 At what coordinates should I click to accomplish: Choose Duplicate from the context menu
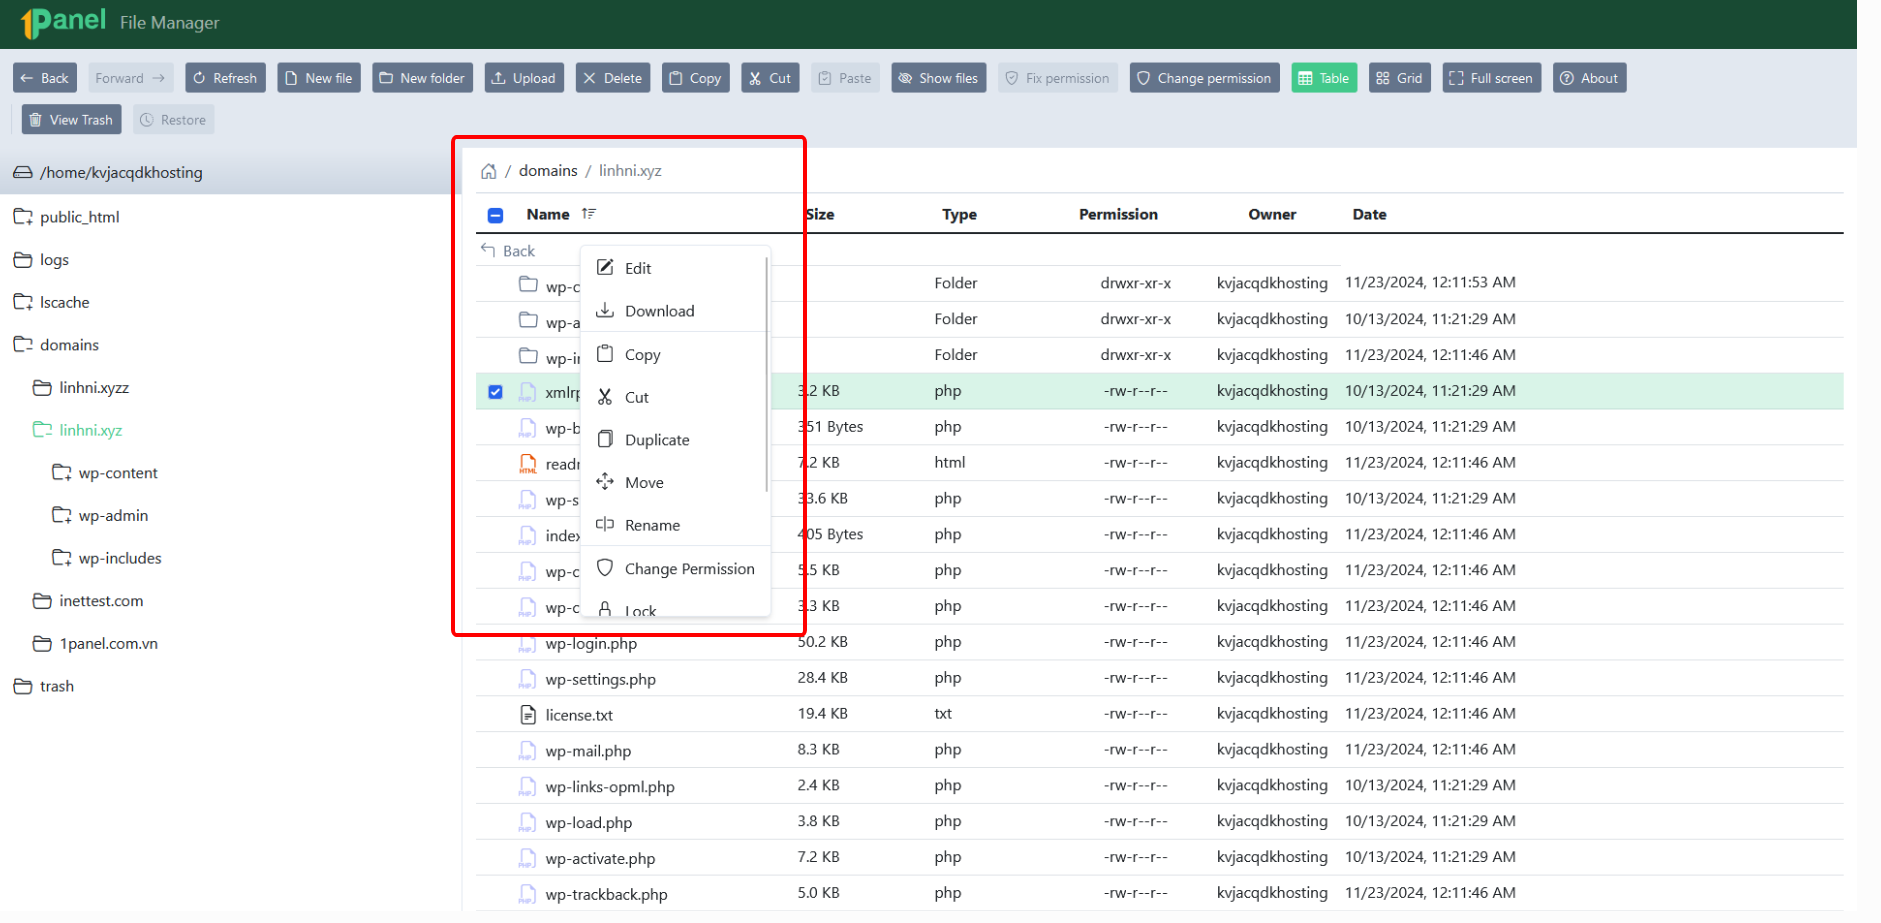(x=675, y=440)
